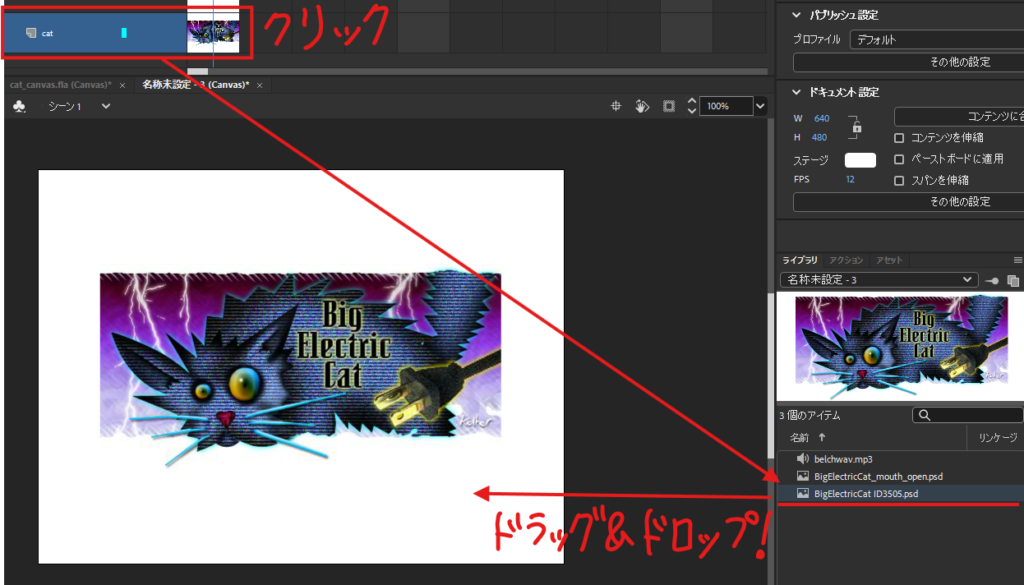The height and width of the screenshot is (585, 1024).
Task: Click the white ステージ color swatch
Action: tap(860, 160)
